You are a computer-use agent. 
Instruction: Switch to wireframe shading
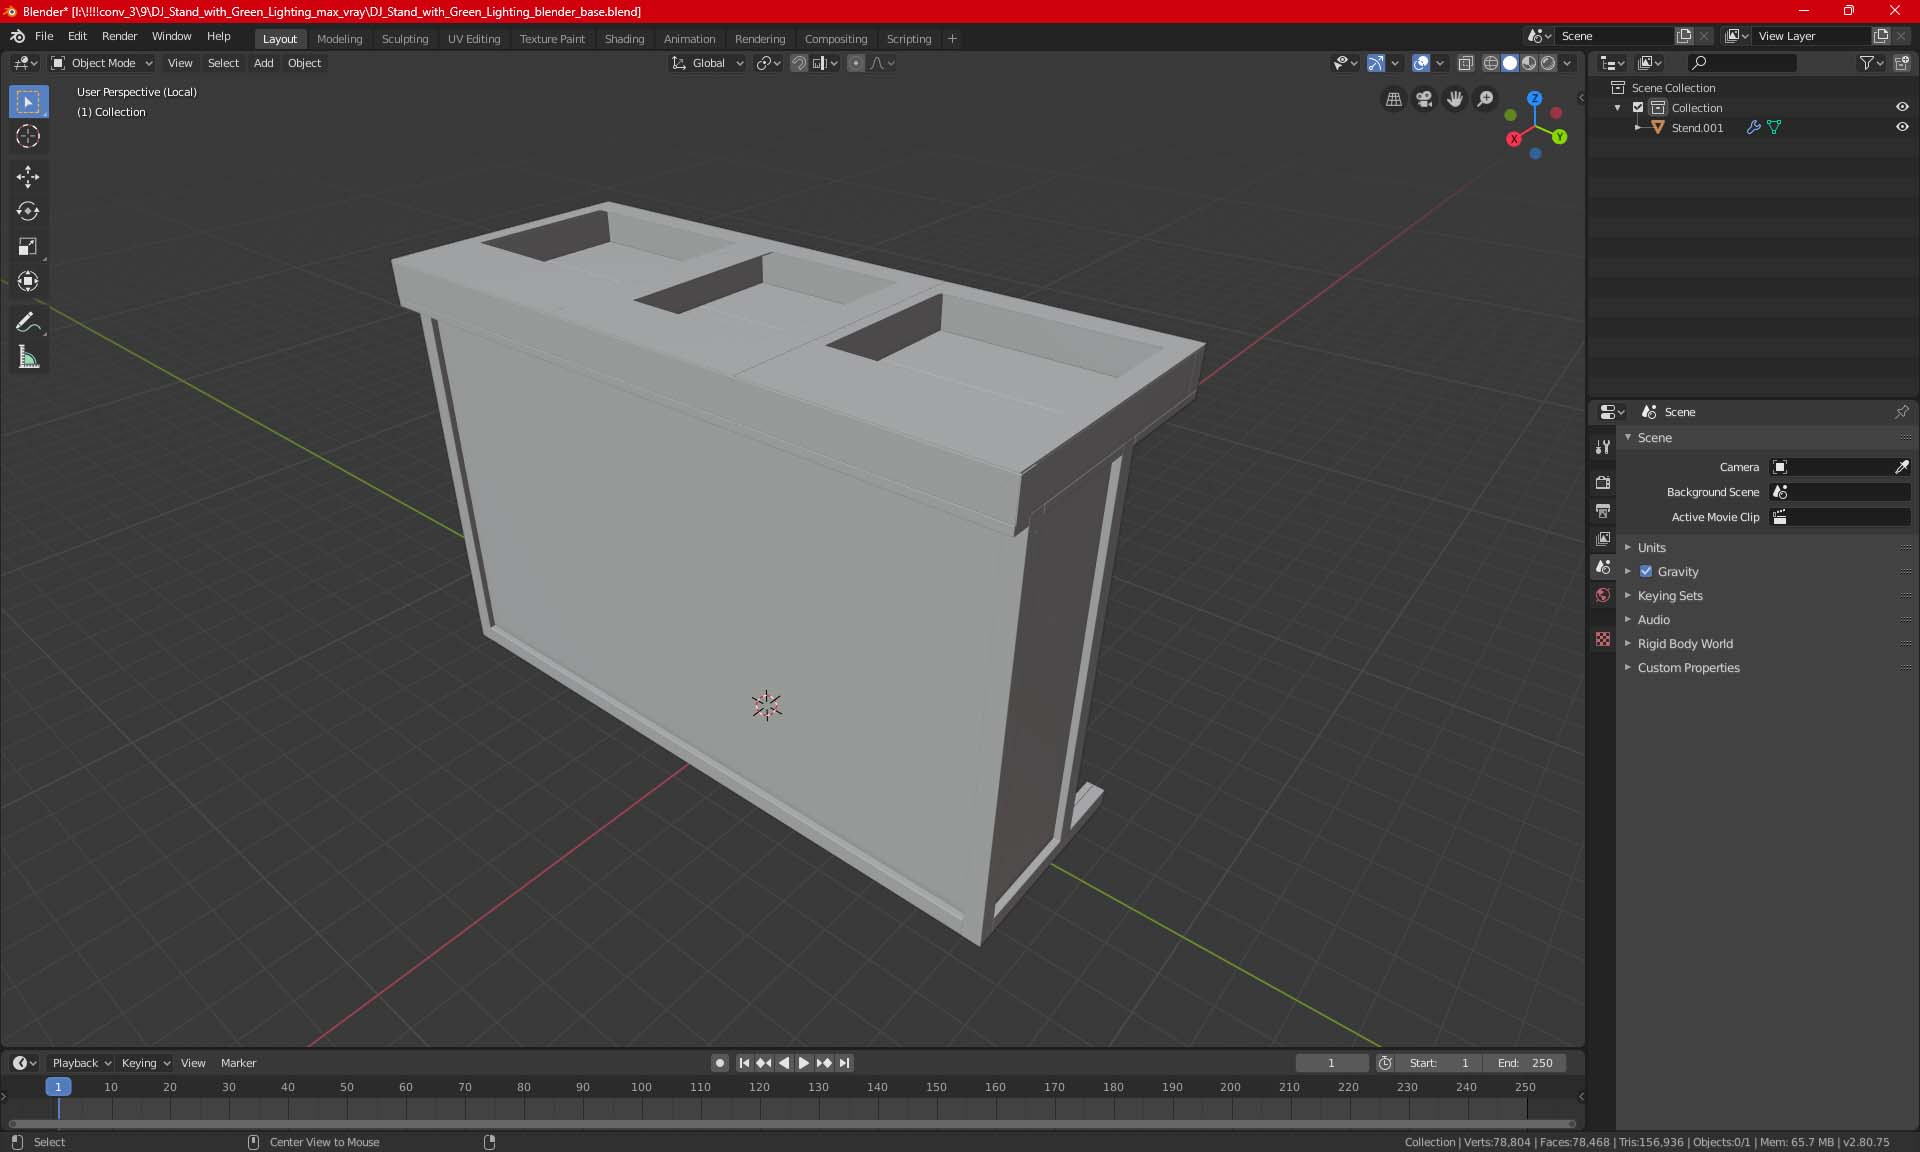click(x=1491, y=63)
